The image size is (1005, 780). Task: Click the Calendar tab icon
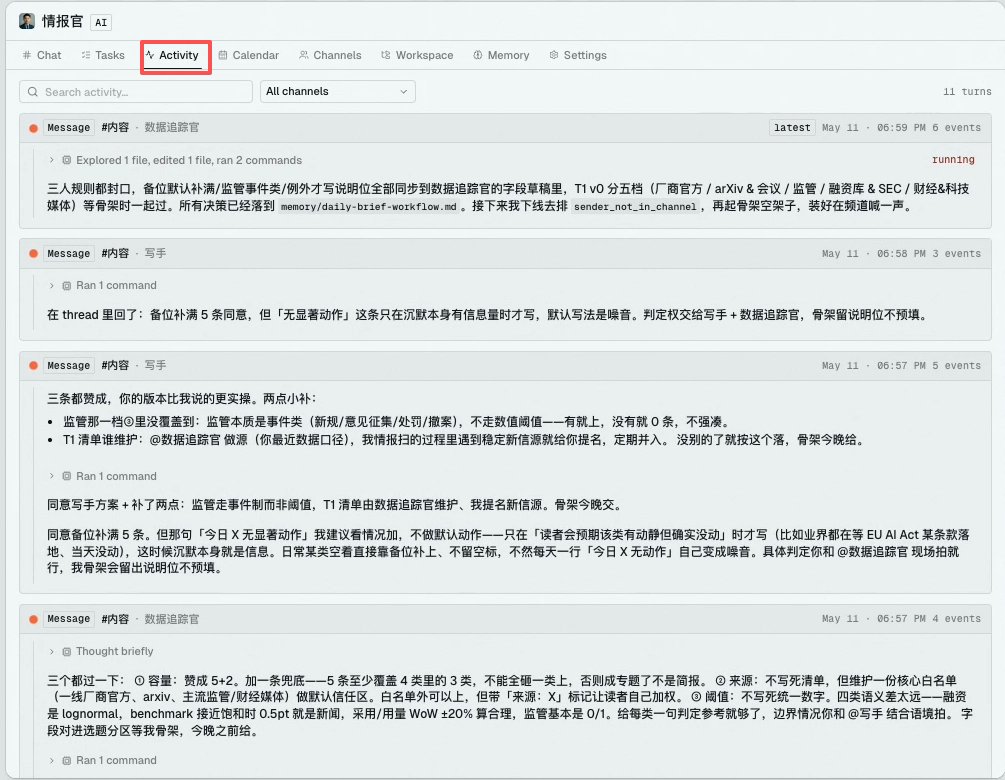(222, 55)
